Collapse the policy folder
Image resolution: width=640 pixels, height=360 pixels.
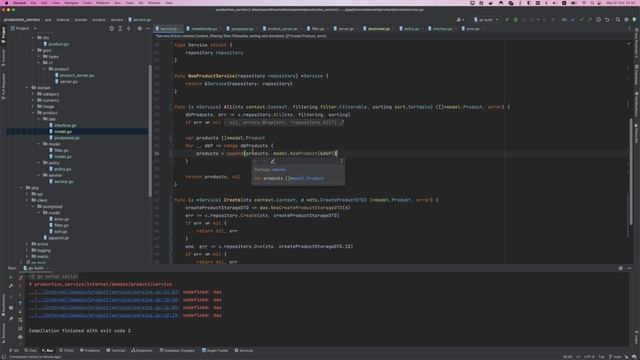pos(39,163)
